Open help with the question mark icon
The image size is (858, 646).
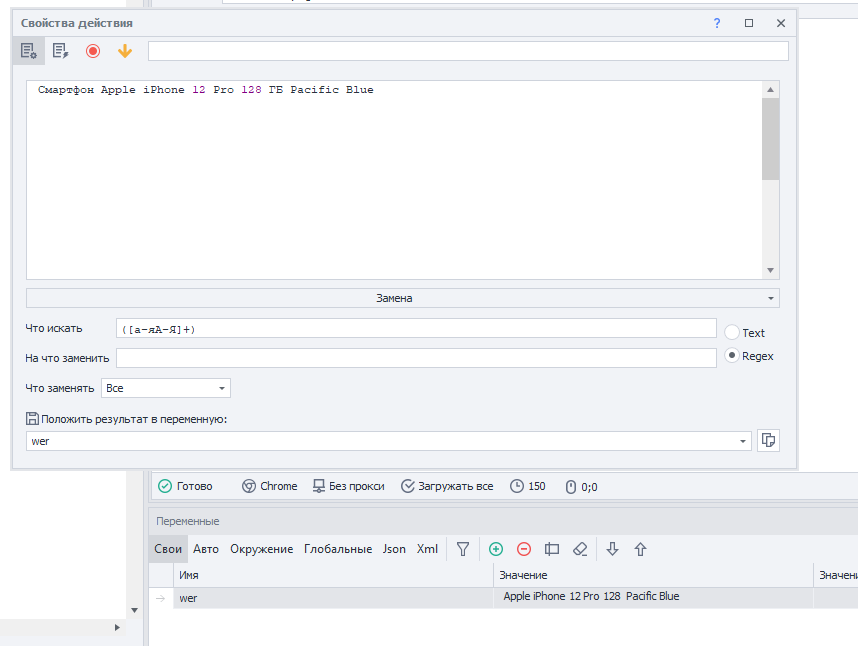pyautogui.click(x=717, y=23)
